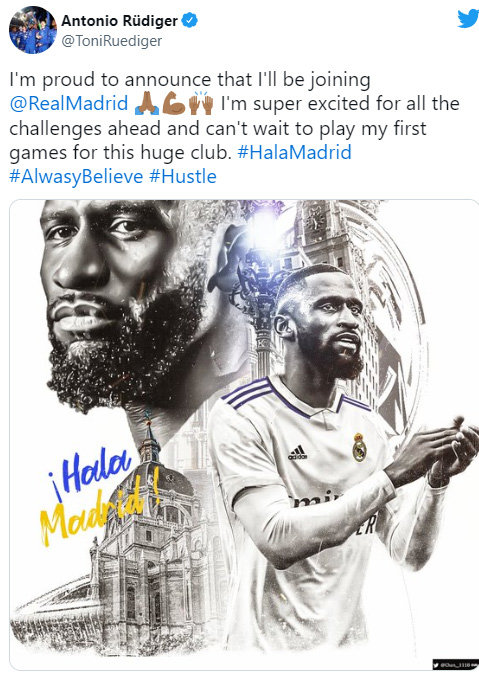Click the folded hands emoji

point(147,104)
